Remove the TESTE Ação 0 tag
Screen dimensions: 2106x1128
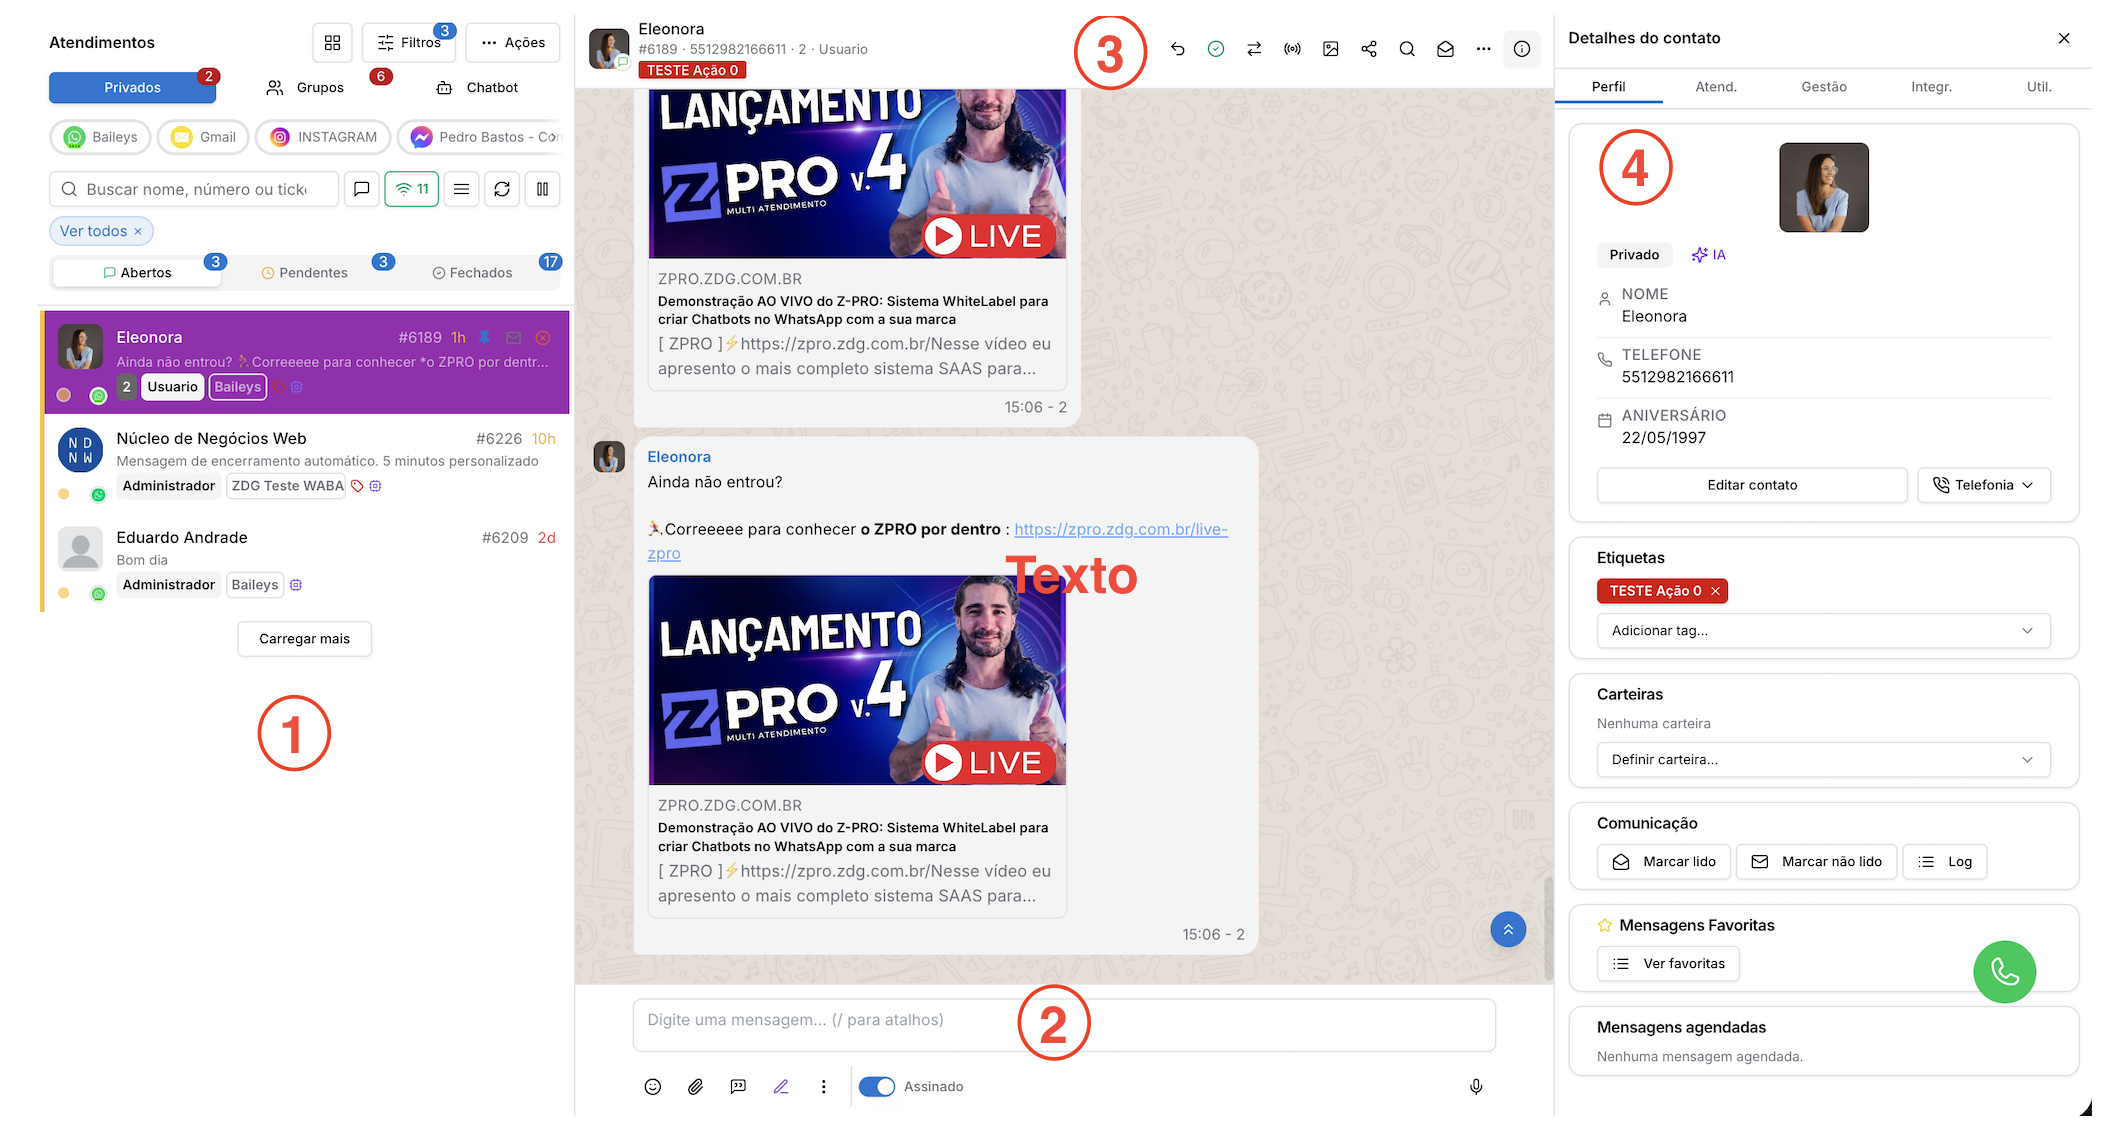[1715, 591]
